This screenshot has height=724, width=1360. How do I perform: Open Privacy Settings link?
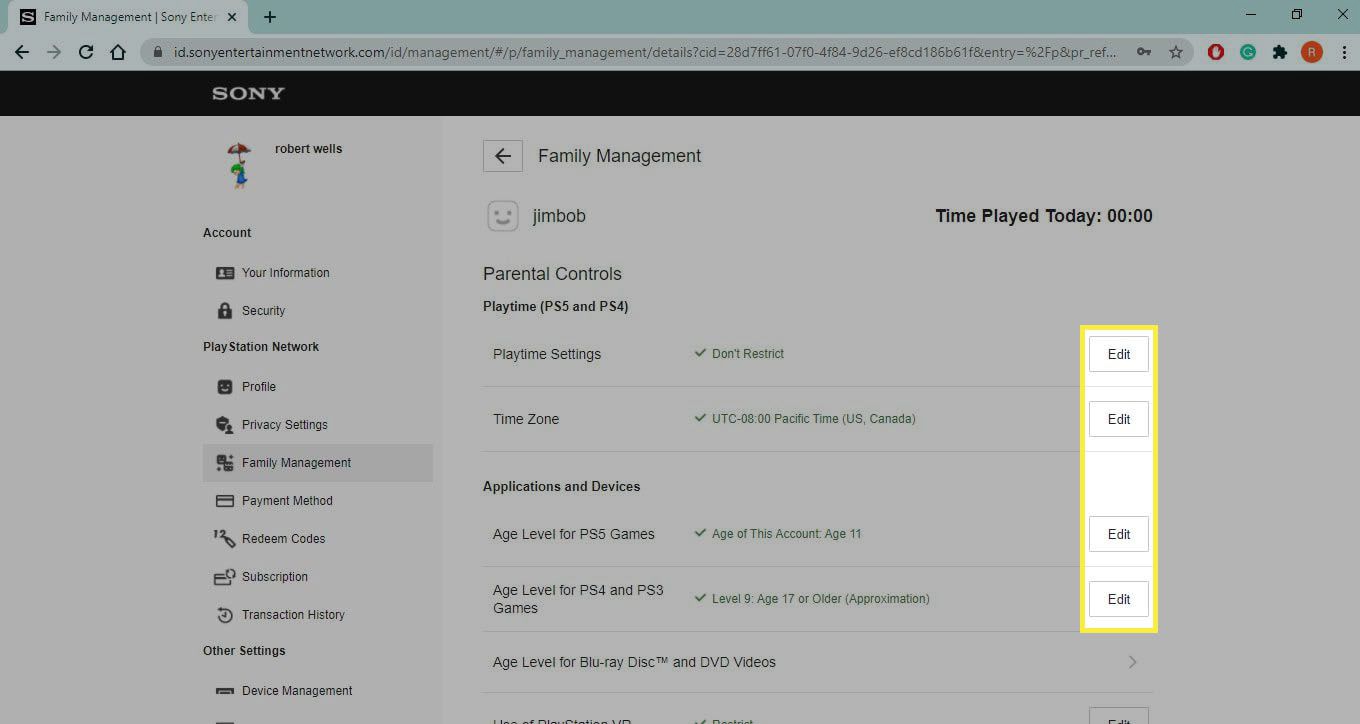(x=284, y=425)
